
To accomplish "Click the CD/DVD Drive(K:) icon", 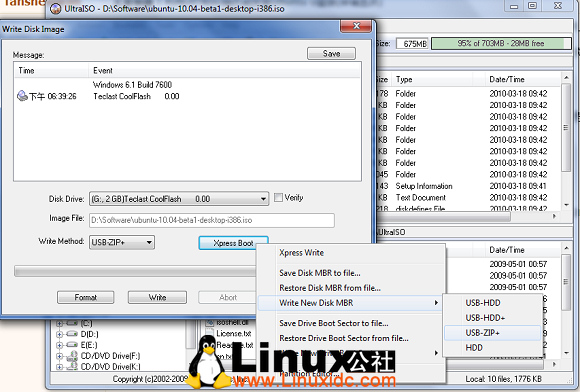I will click(x=72, y=366).
